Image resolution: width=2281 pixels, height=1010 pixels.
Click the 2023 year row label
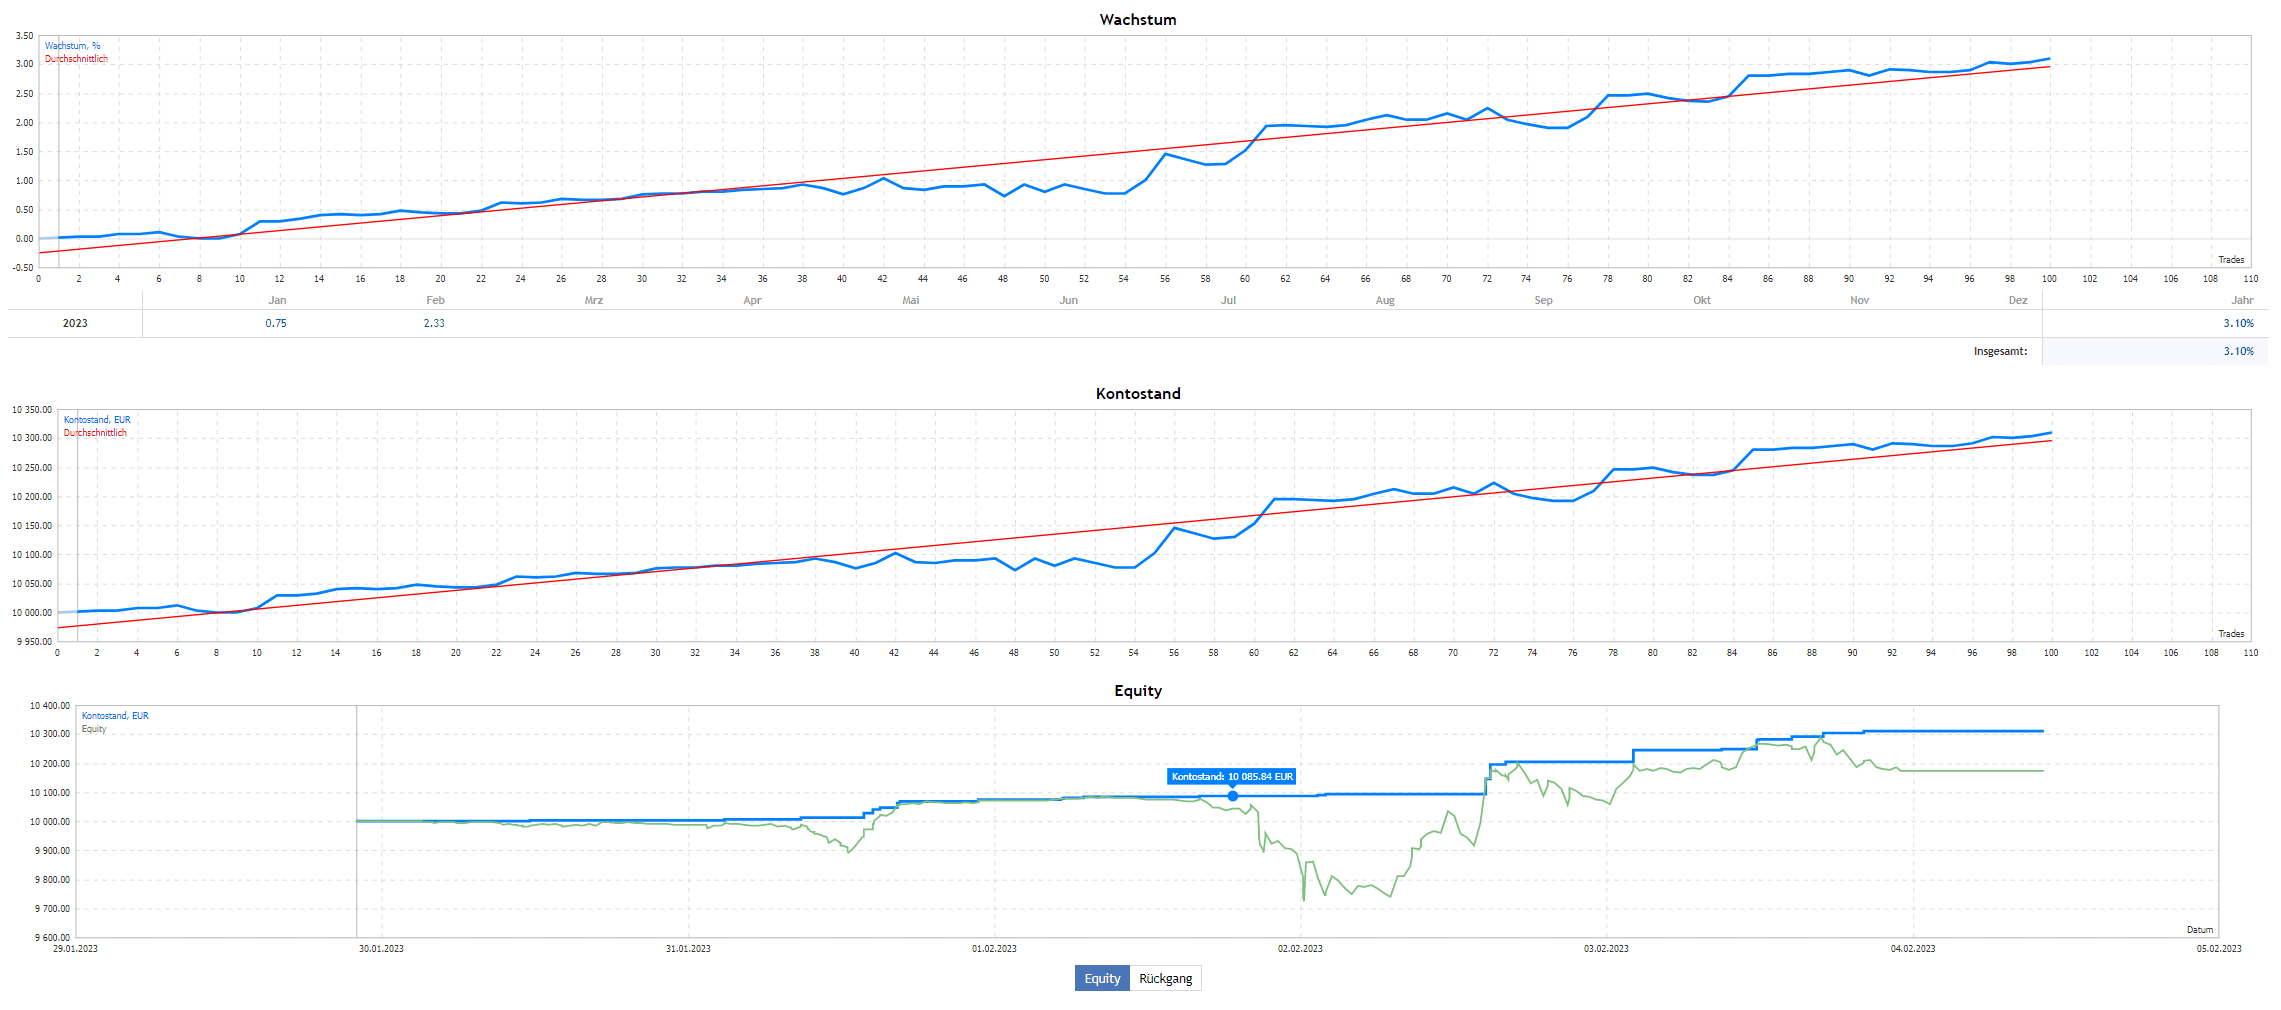[x=75, y=323]
